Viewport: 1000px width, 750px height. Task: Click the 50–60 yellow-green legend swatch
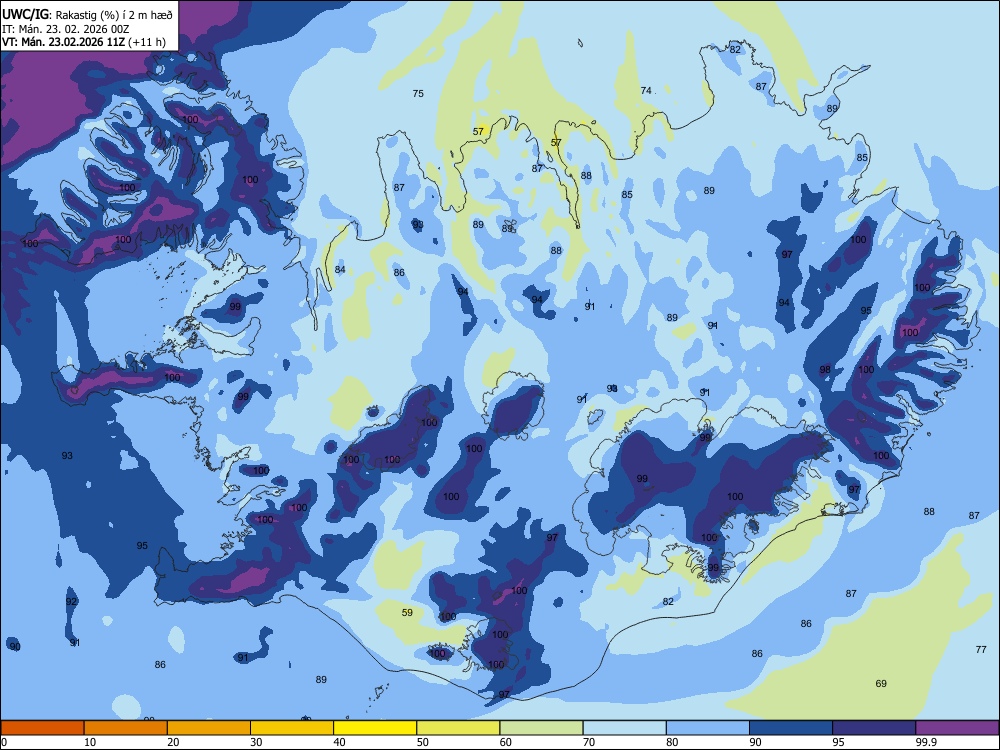tap(458, 728)
